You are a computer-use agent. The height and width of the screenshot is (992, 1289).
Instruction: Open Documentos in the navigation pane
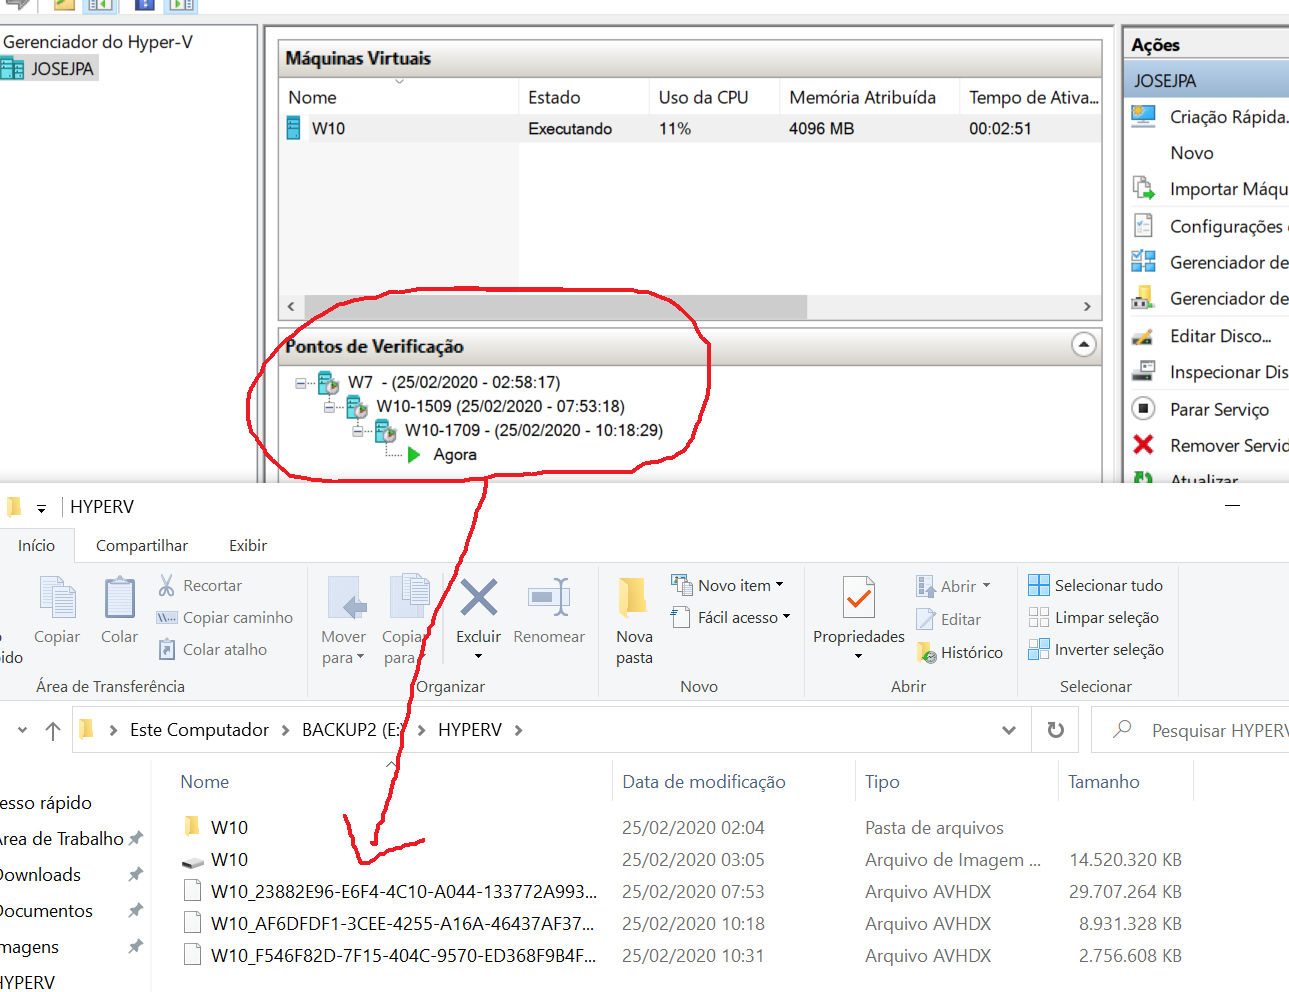pos(46,911)
